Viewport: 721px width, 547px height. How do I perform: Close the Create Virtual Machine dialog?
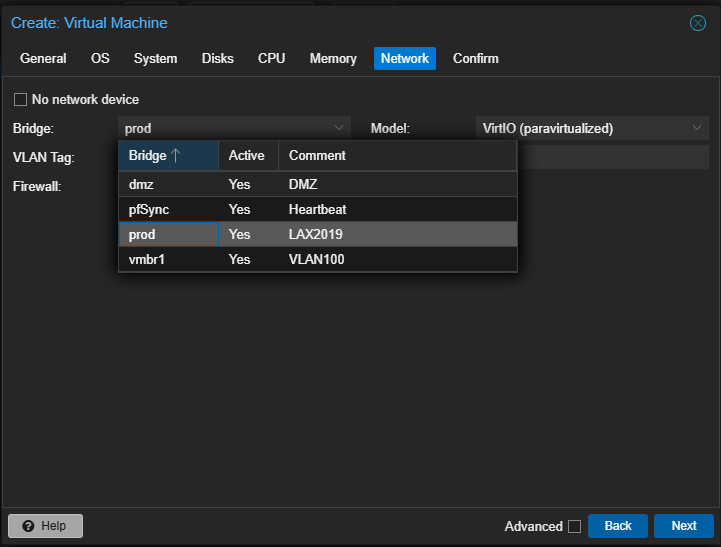click(698, 23)
